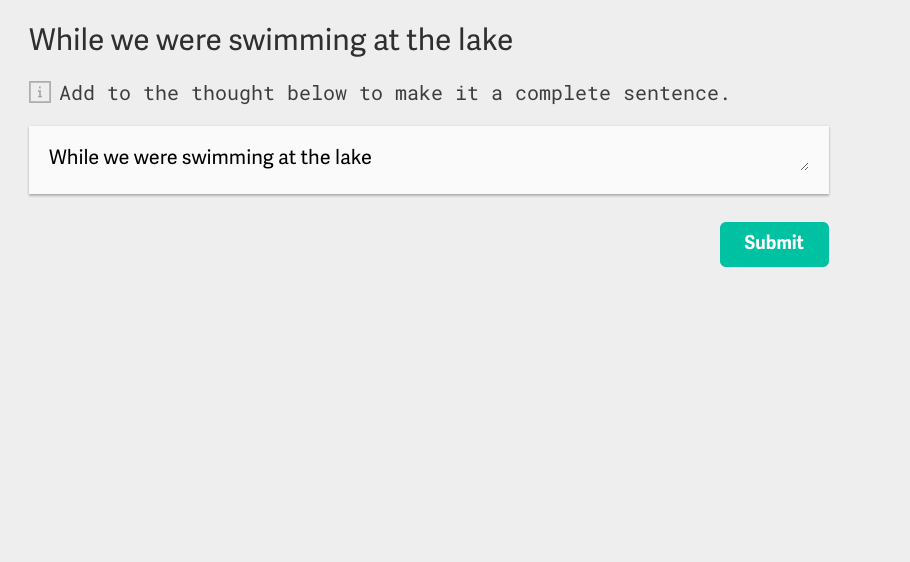Focus the sentence completion text box
The width and height of the screenshot is (910, 562).
429,160
